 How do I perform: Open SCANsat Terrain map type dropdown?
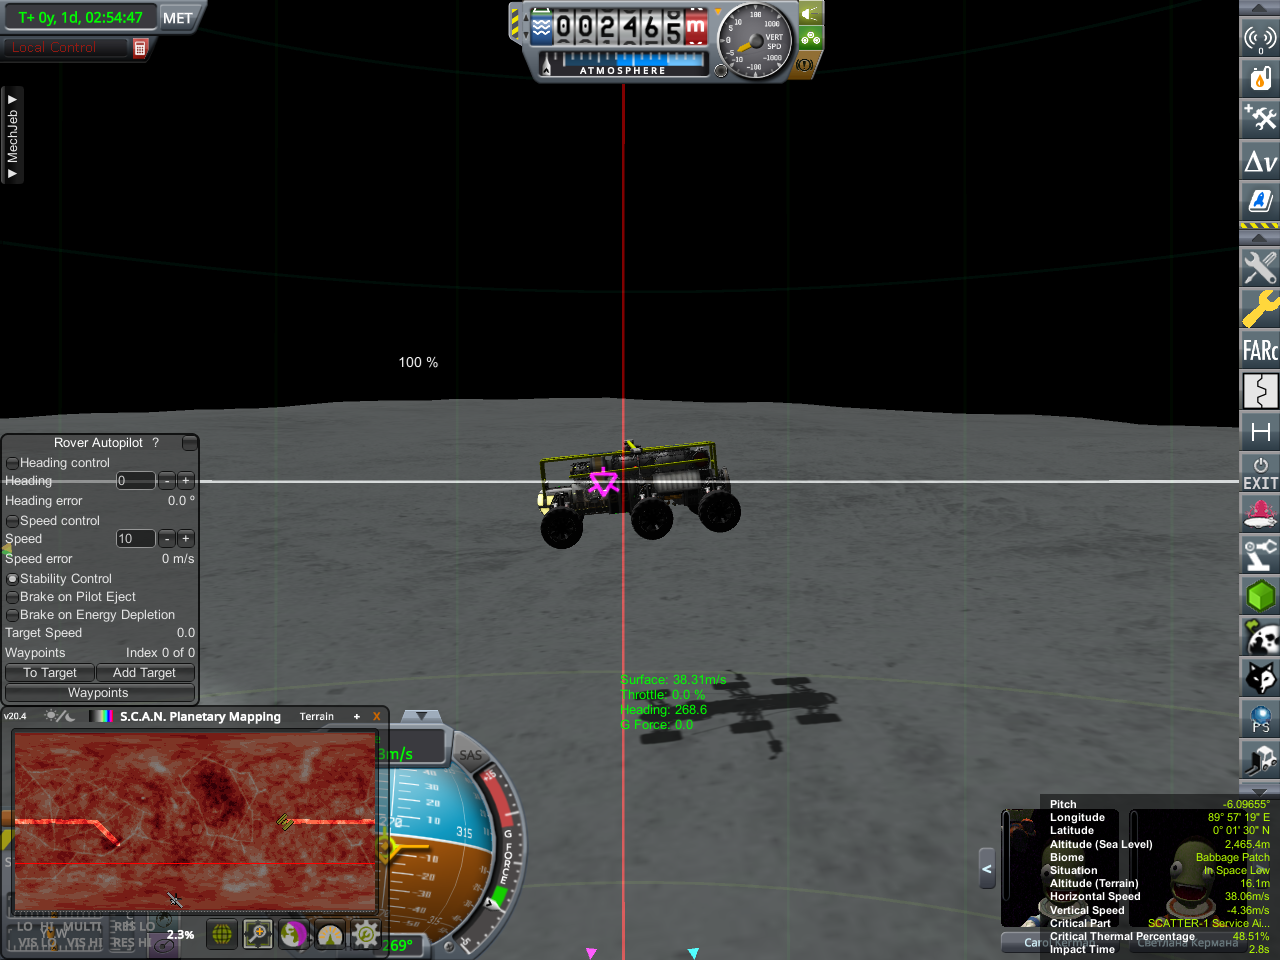coord(317,716)
